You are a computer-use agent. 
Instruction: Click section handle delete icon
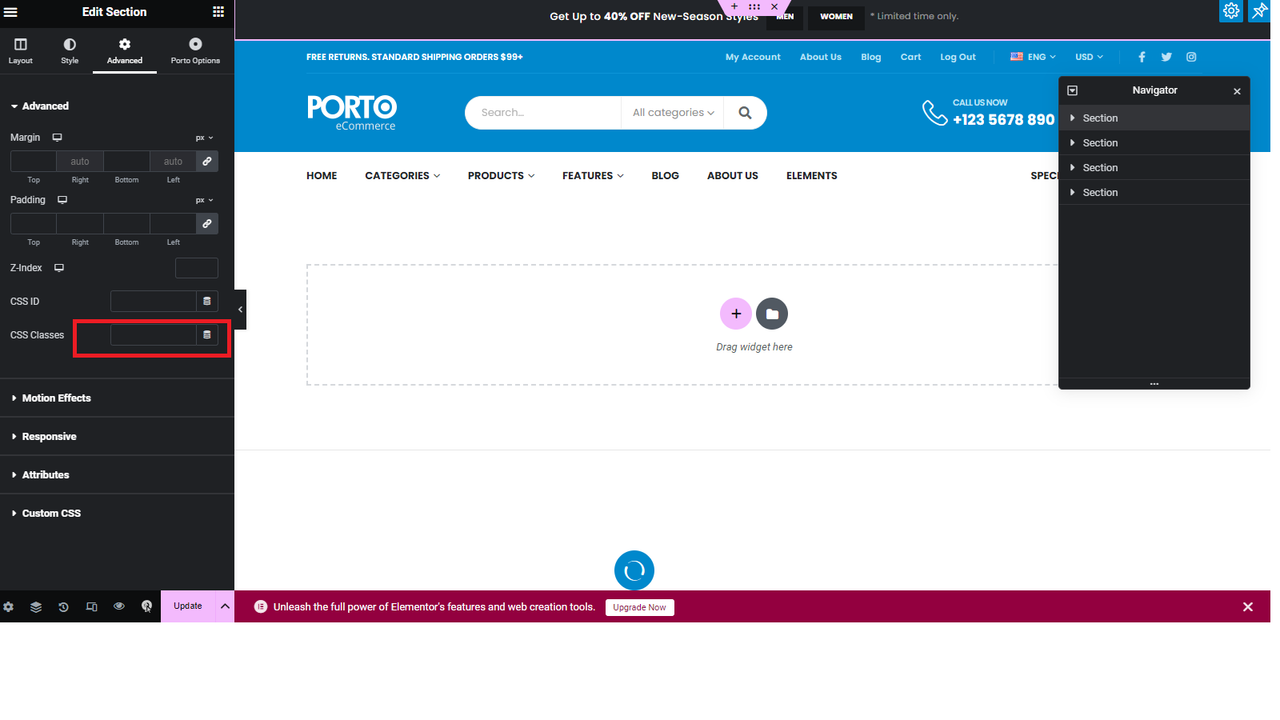774,6
